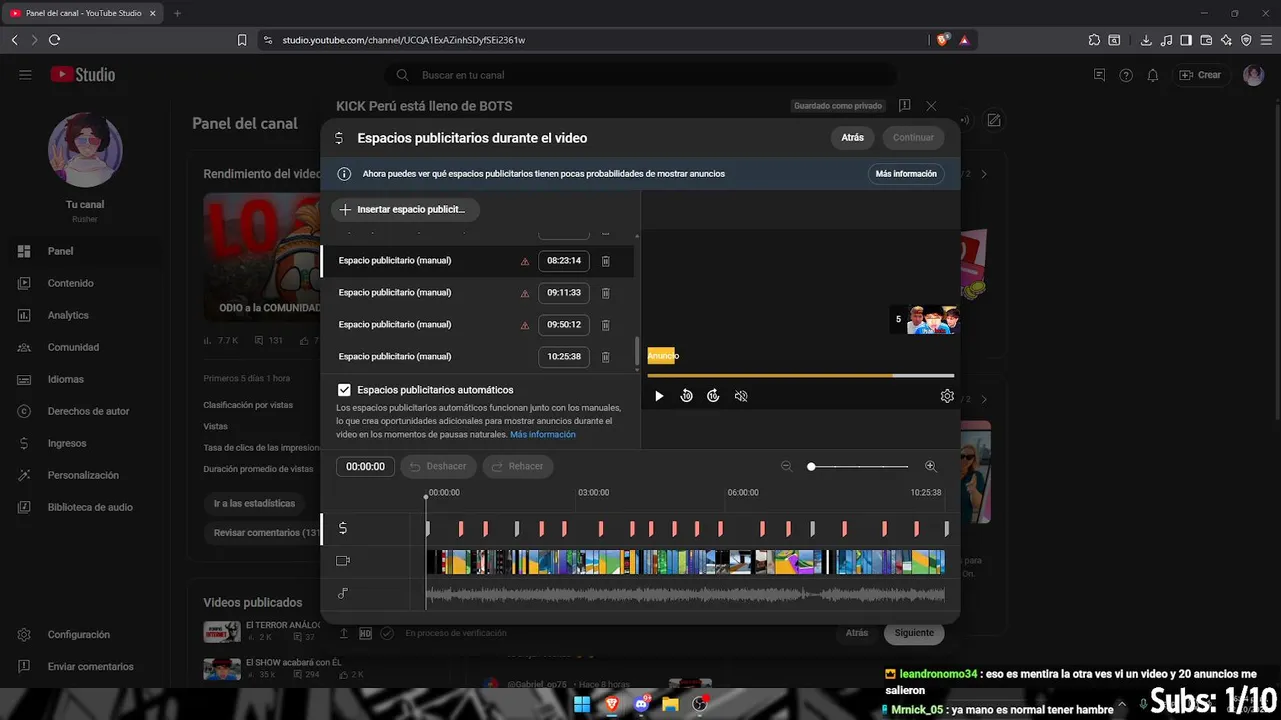Click the ad marker at the end of the timeline

point(947,528)
